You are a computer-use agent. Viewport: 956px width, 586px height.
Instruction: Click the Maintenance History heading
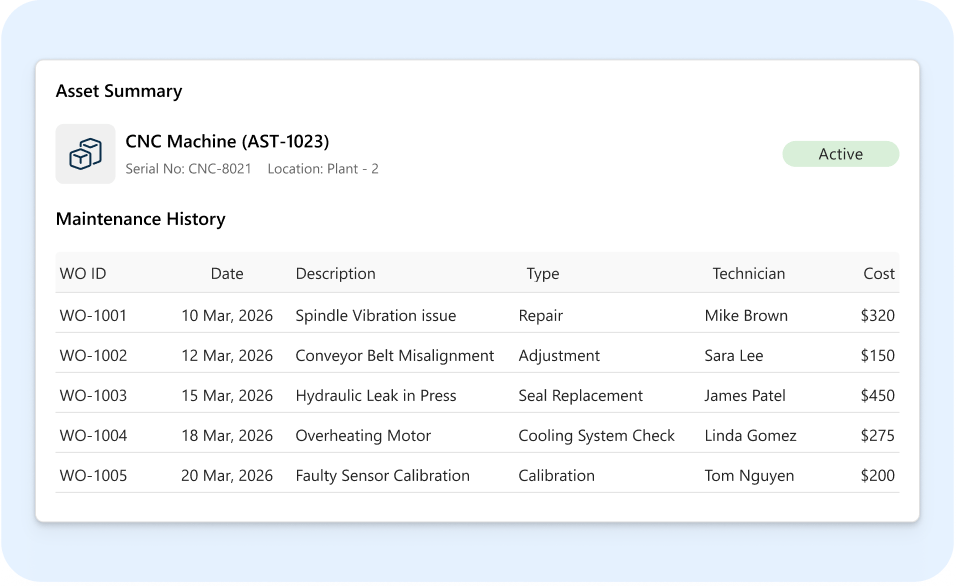point(141,219)
